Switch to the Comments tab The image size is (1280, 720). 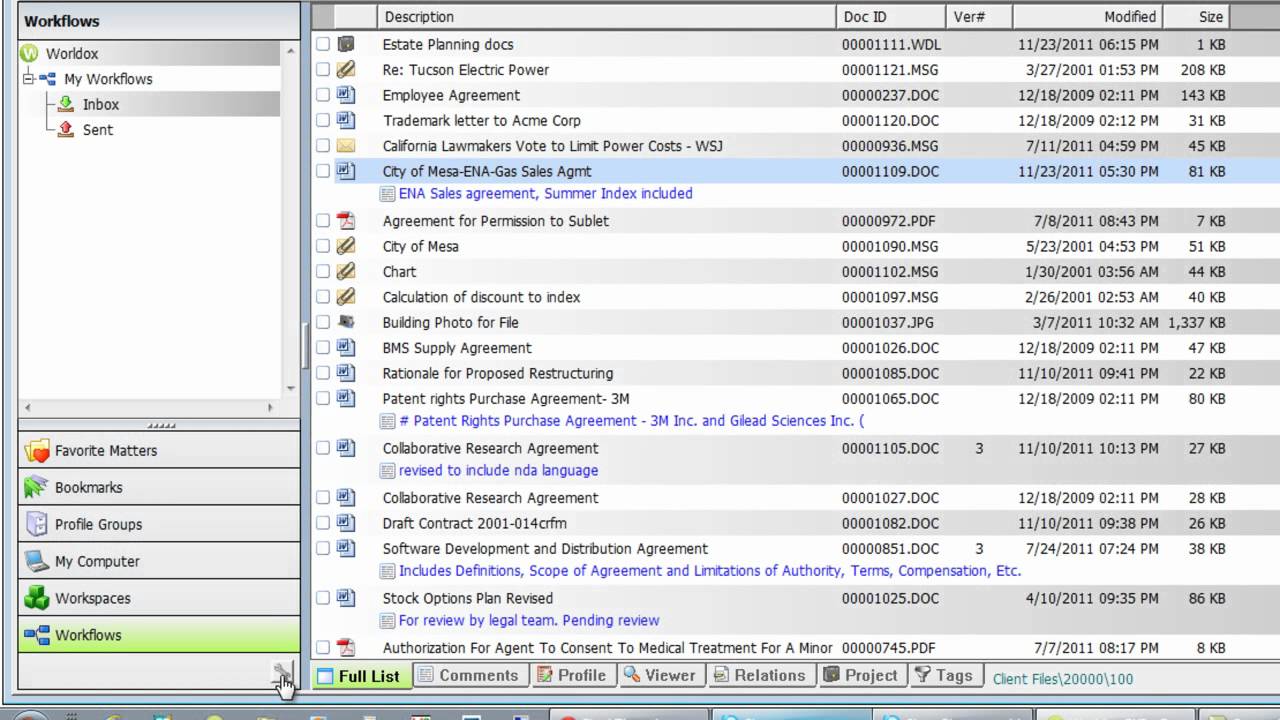pyautogui.click(x=468, y=676)
